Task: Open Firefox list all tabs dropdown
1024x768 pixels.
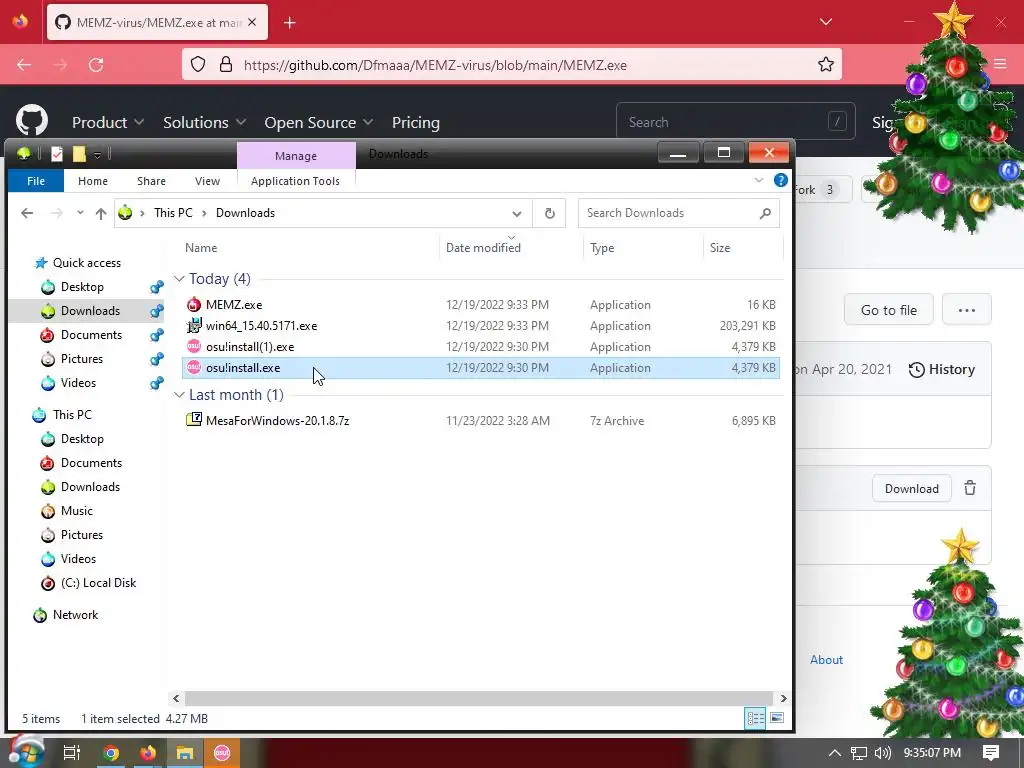Action: pyautogui.click(x=825, y=22)
